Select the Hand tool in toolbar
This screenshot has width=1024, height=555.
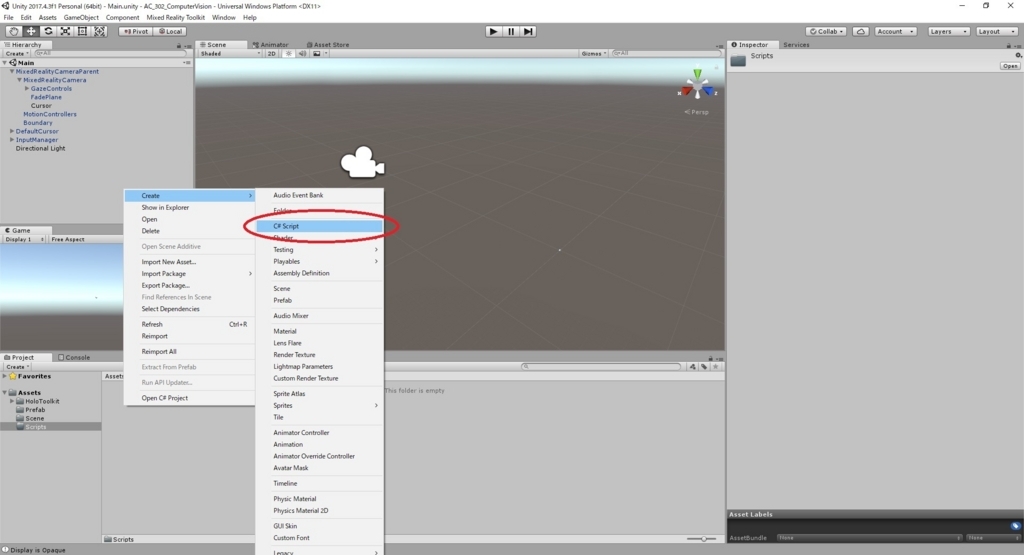click(x=13, y=31)
